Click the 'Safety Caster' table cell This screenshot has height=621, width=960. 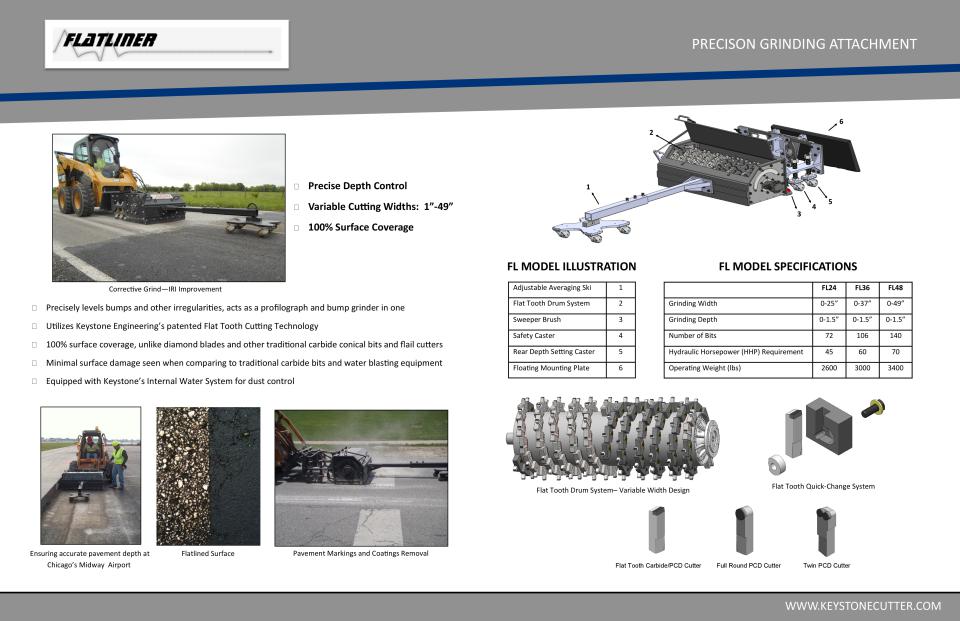[557, 336]
